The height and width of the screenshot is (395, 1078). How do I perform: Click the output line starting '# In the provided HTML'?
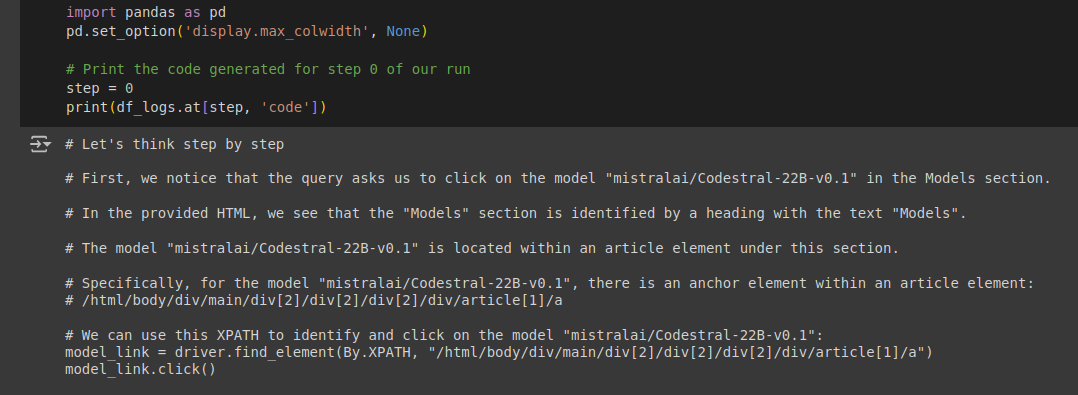(516, 214)
